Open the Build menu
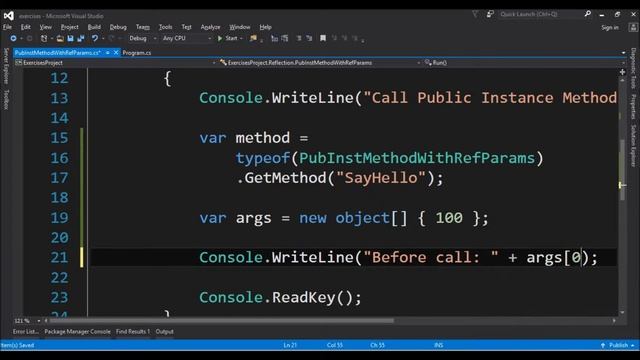Viewport: 640px width, 360px height. 94,27
